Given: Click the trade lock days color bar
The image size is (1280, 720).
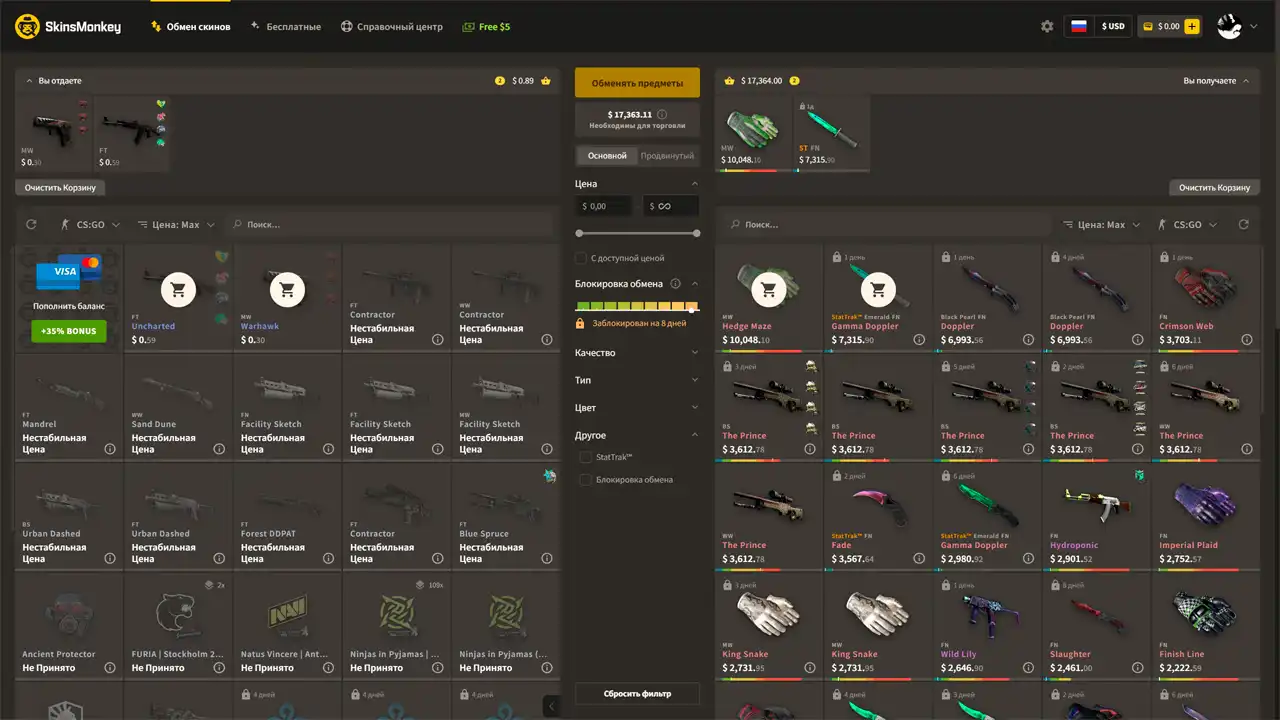Looking at the screenshot, I should (x=637, y=306).
